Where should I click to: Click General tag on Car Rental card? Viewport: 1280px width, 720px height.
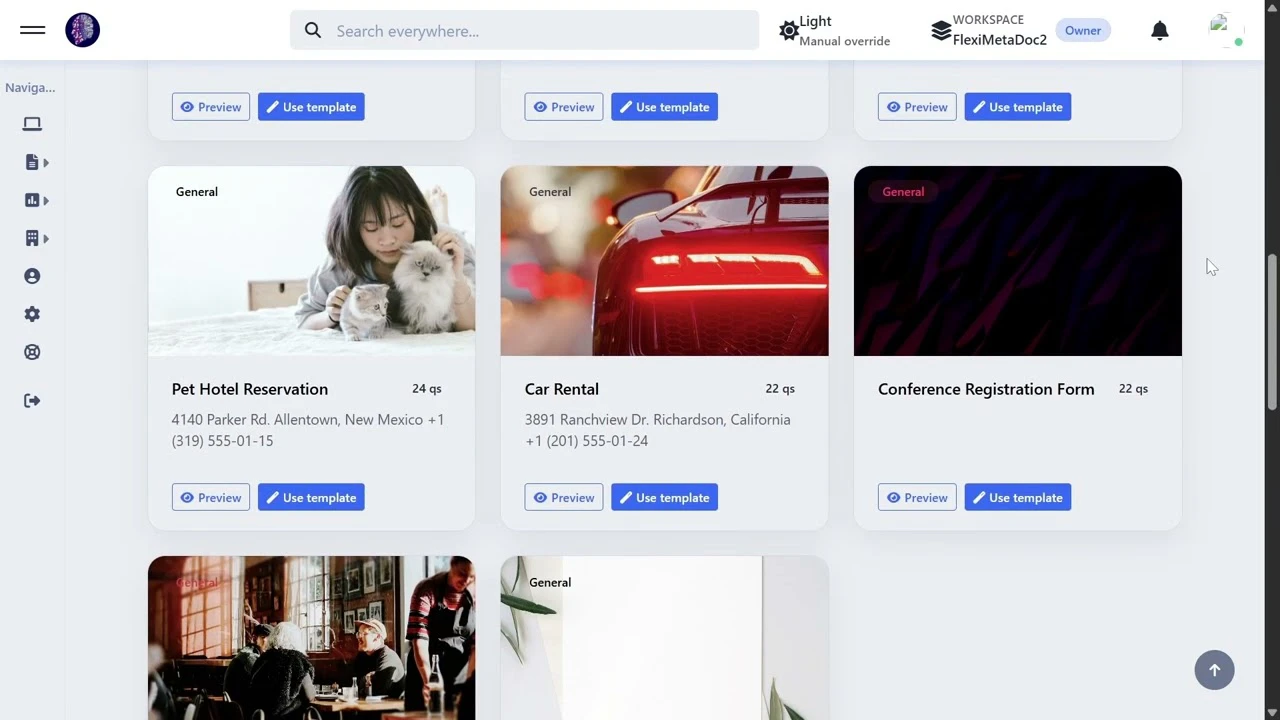(550, 192)
